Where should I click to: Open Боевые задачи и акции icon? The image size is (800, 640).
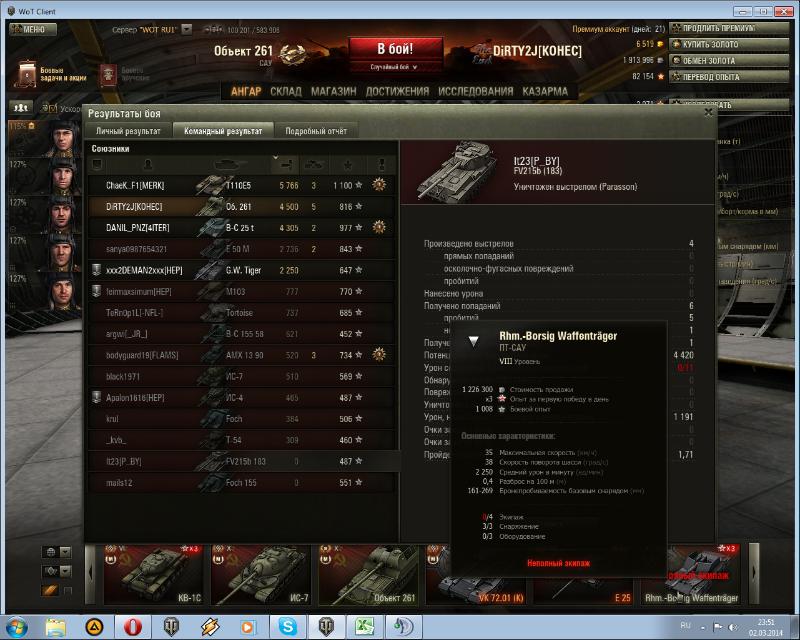pyautogui.click(x=27, y=75)
